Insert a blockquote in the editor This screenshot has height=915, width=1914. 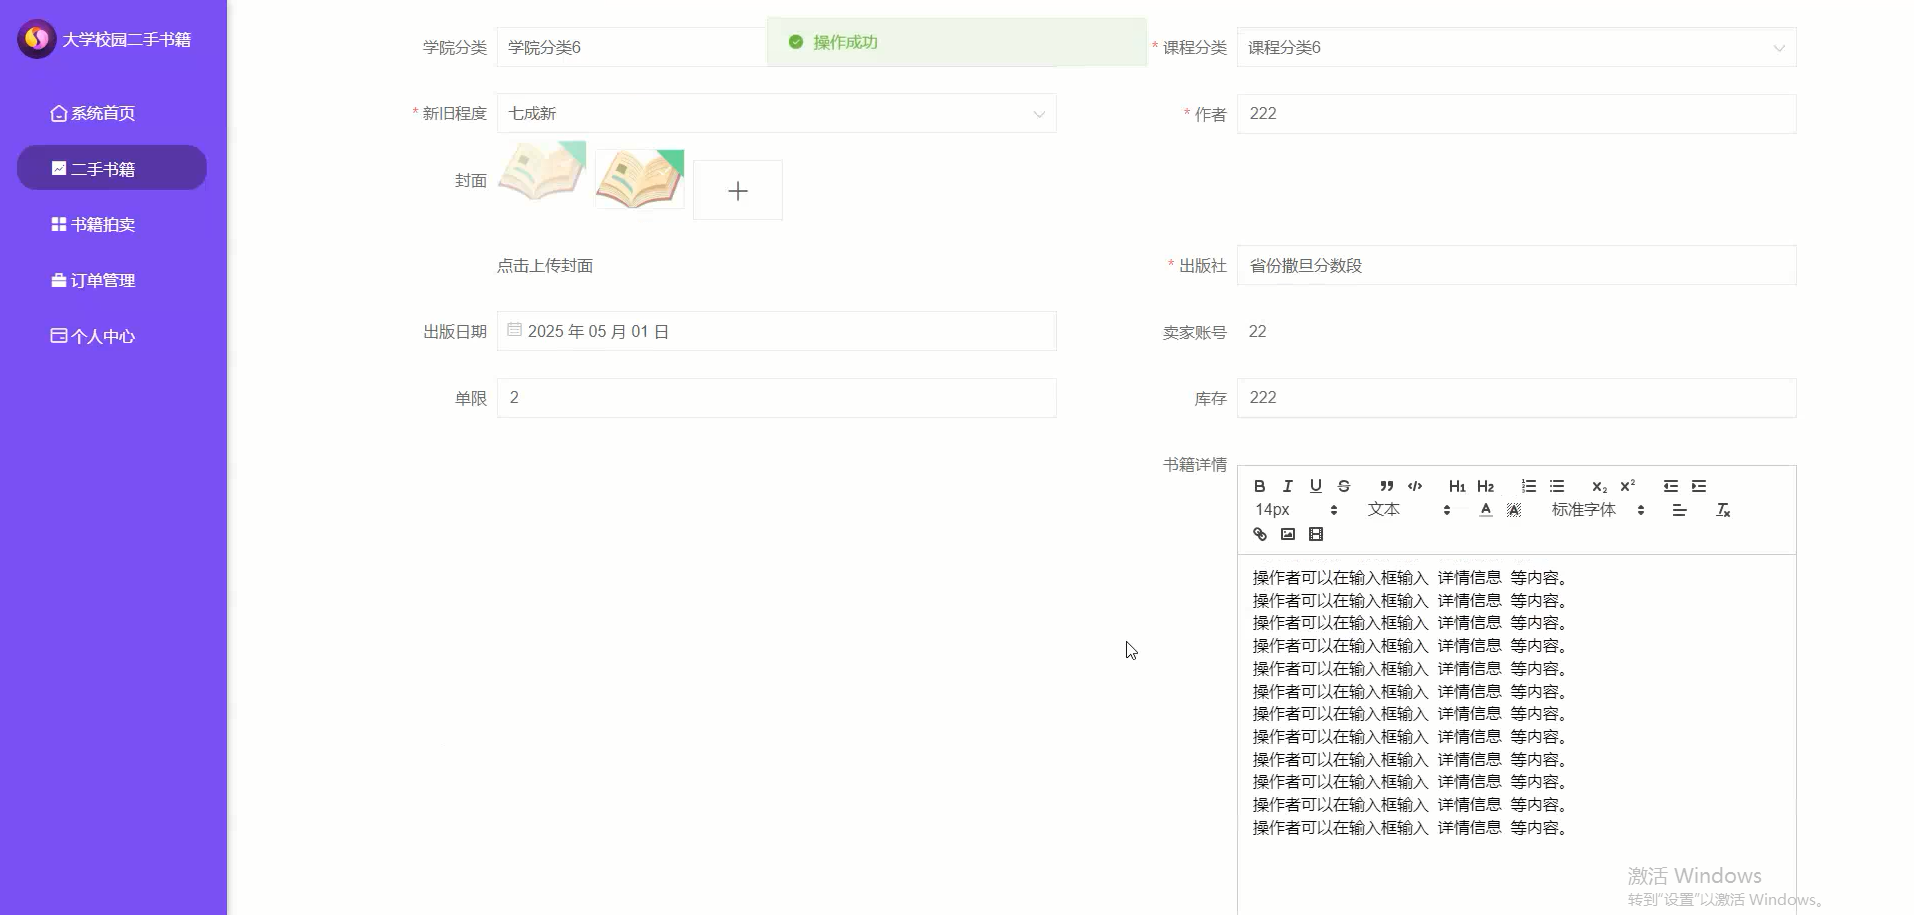point(1386,486)
